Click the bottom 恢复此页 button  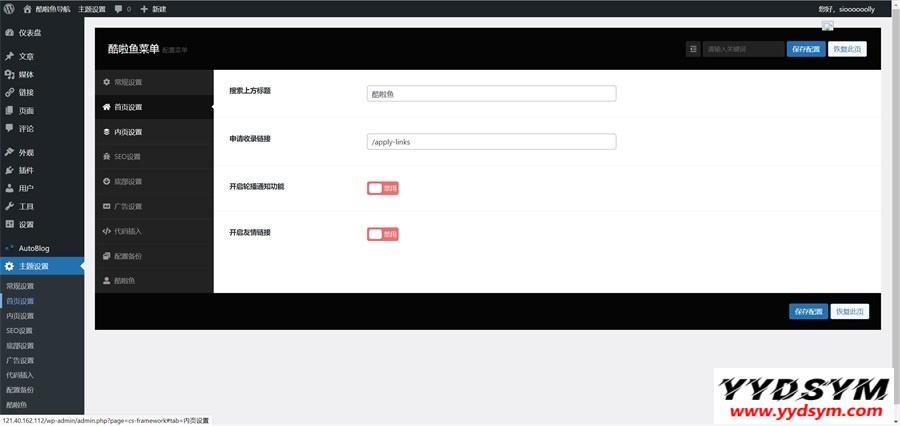(x=848, y=312)
